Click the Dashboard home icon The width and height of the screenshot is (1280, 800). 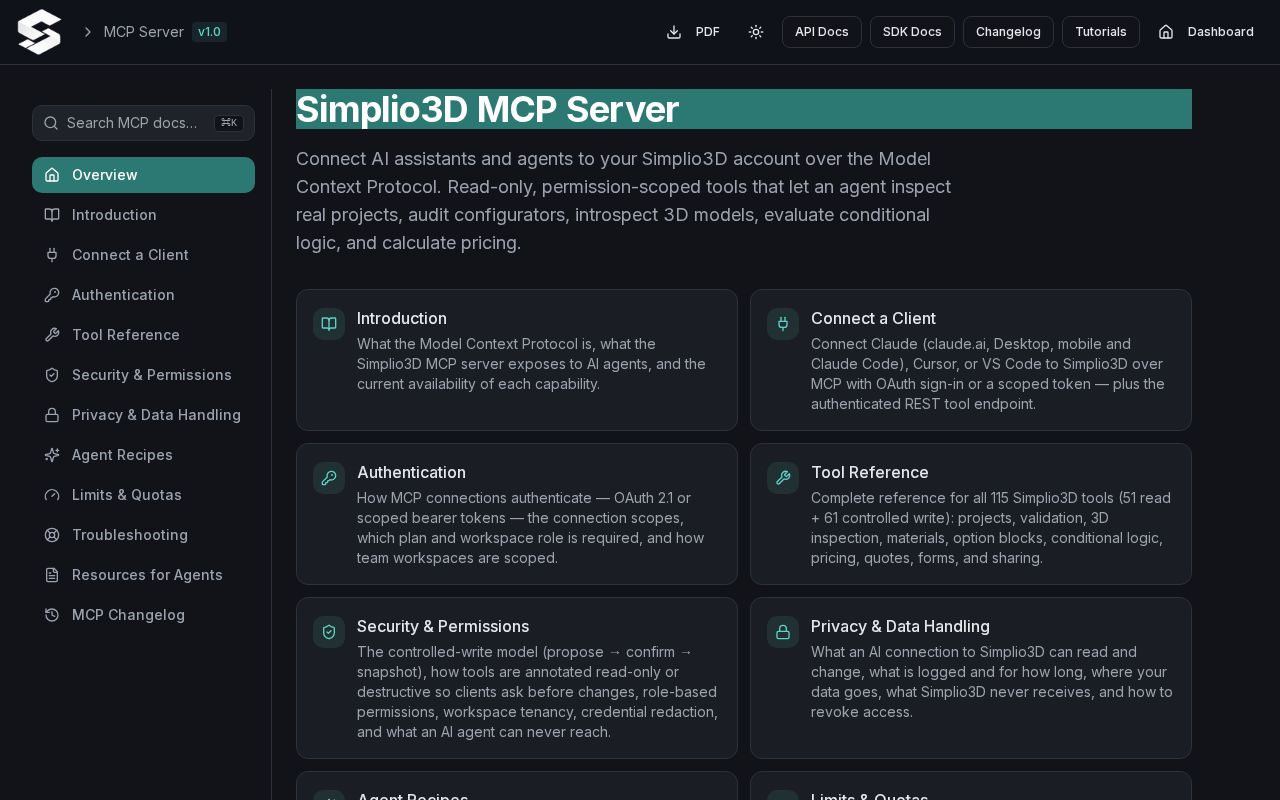coord(1166,32)
